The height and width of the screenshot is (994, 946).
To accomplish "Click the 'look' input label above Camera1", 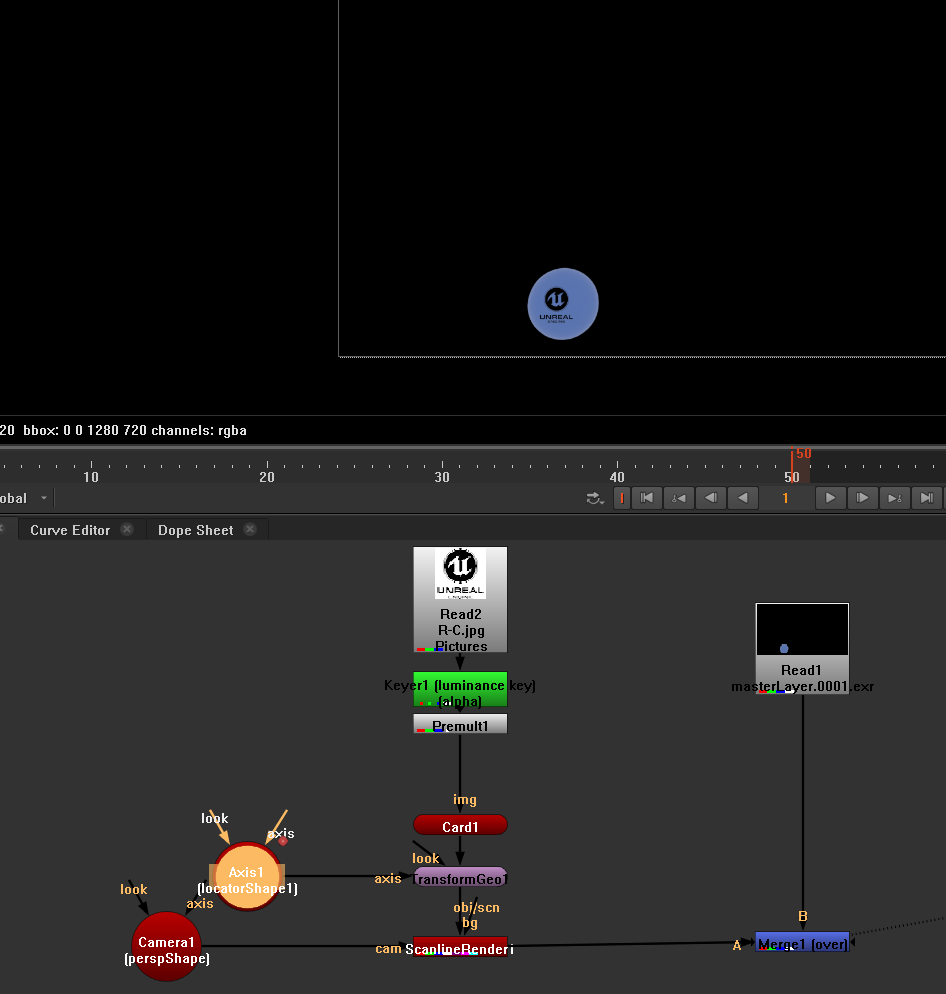I will point(134,889).
